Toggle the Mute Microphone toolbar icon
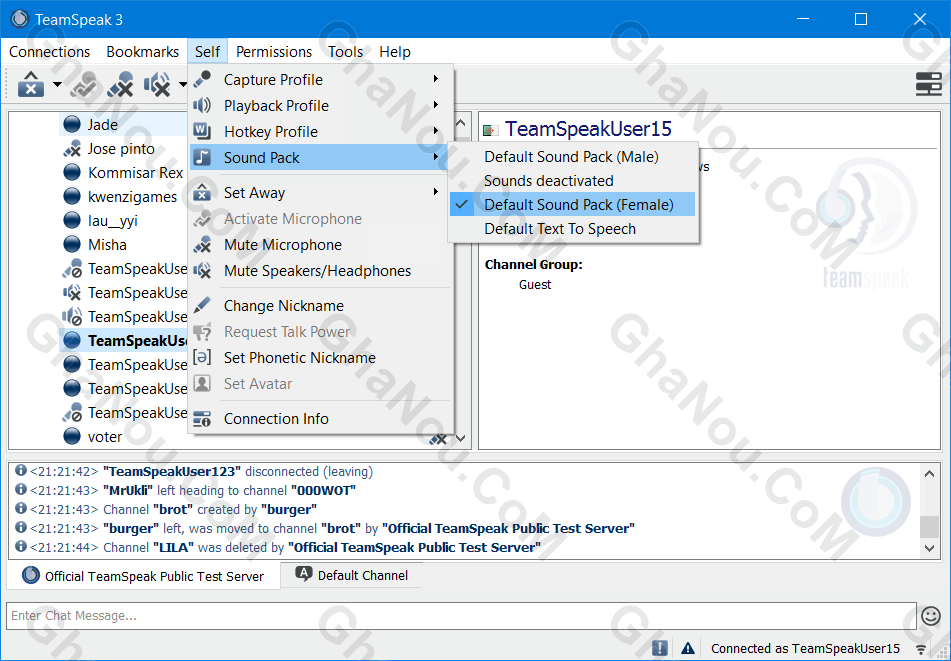Image resolution: width=951 pixels, height=661 pixels. (120, 84)
